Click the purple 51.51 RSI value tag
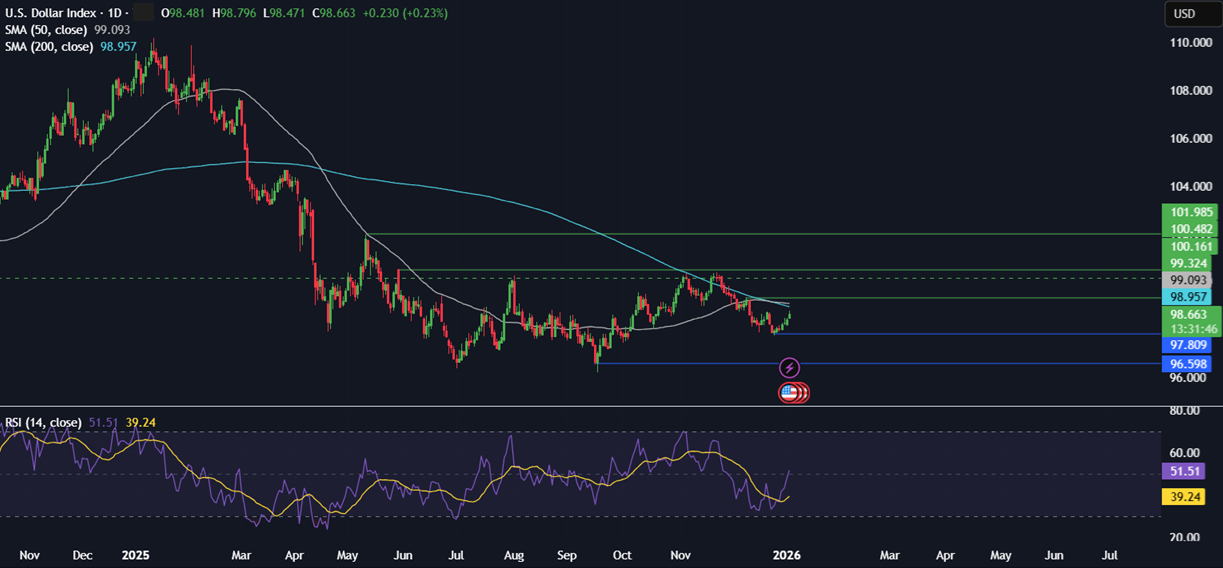This screenshot has height=568, width=1223. [x=1186, y=470]
